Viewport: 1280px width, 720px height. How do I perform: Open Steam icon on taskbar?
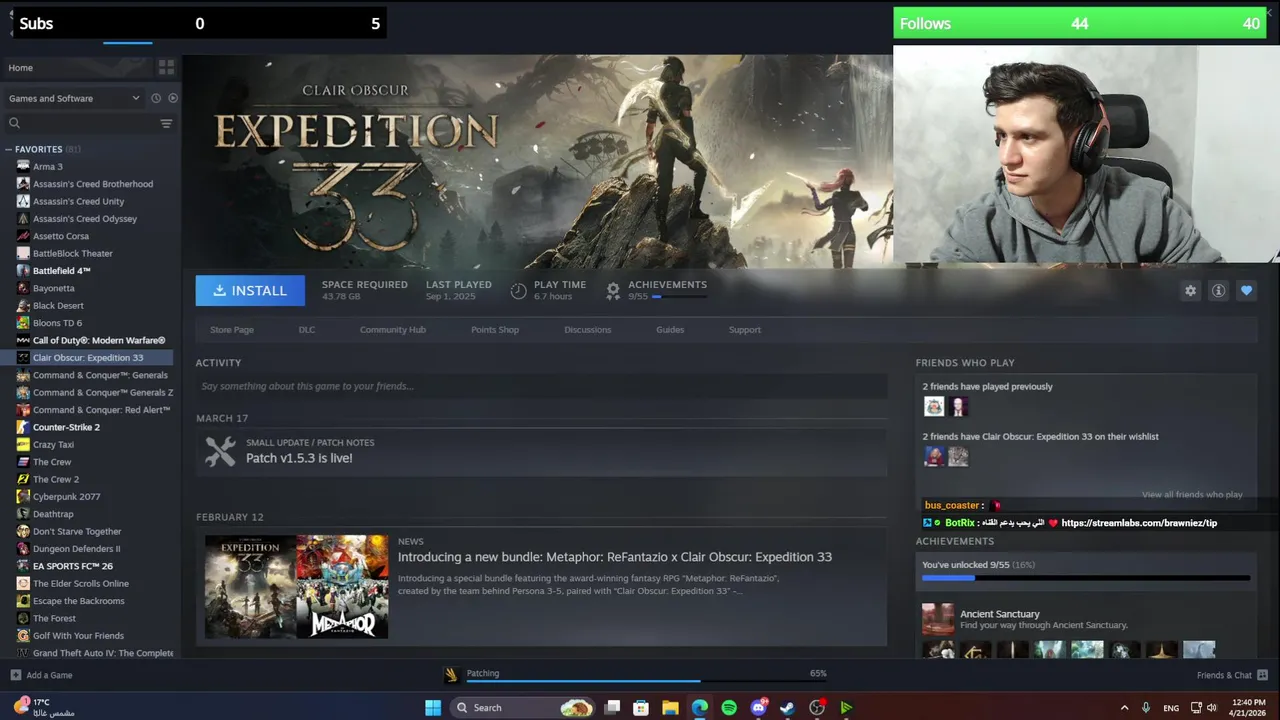coord(787,707)
